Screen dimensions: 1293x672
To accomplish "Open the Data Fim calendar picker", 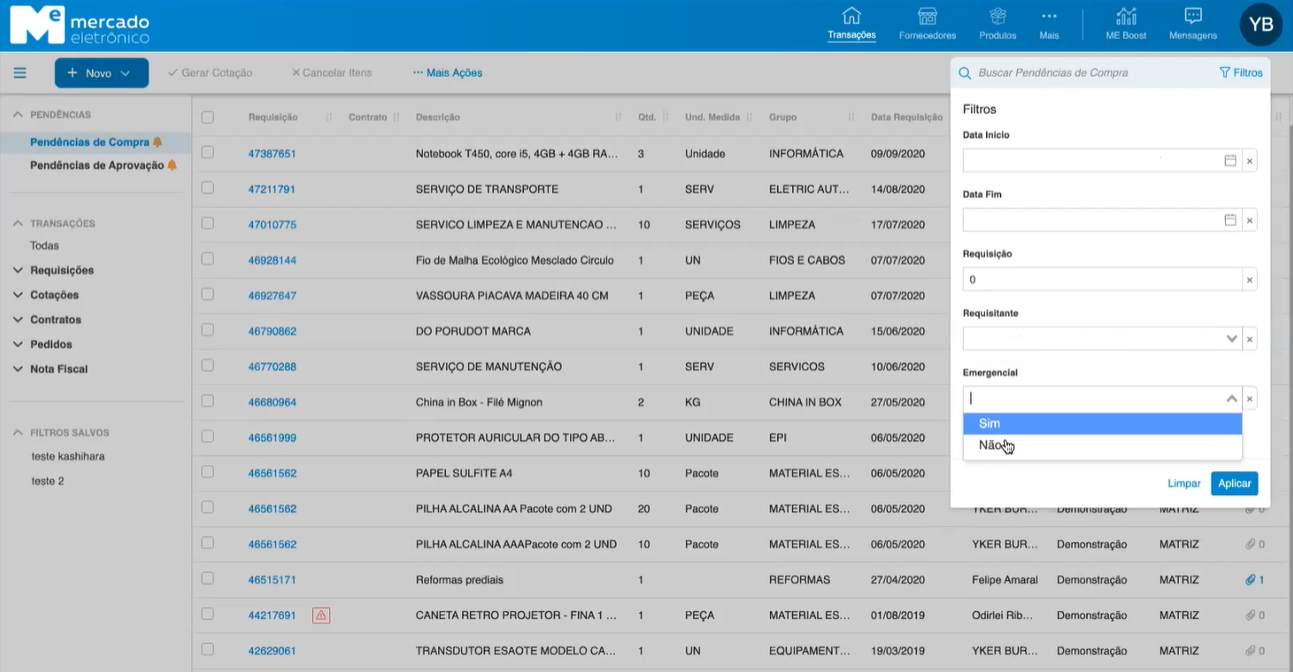I will click(x=1230, y=220).
